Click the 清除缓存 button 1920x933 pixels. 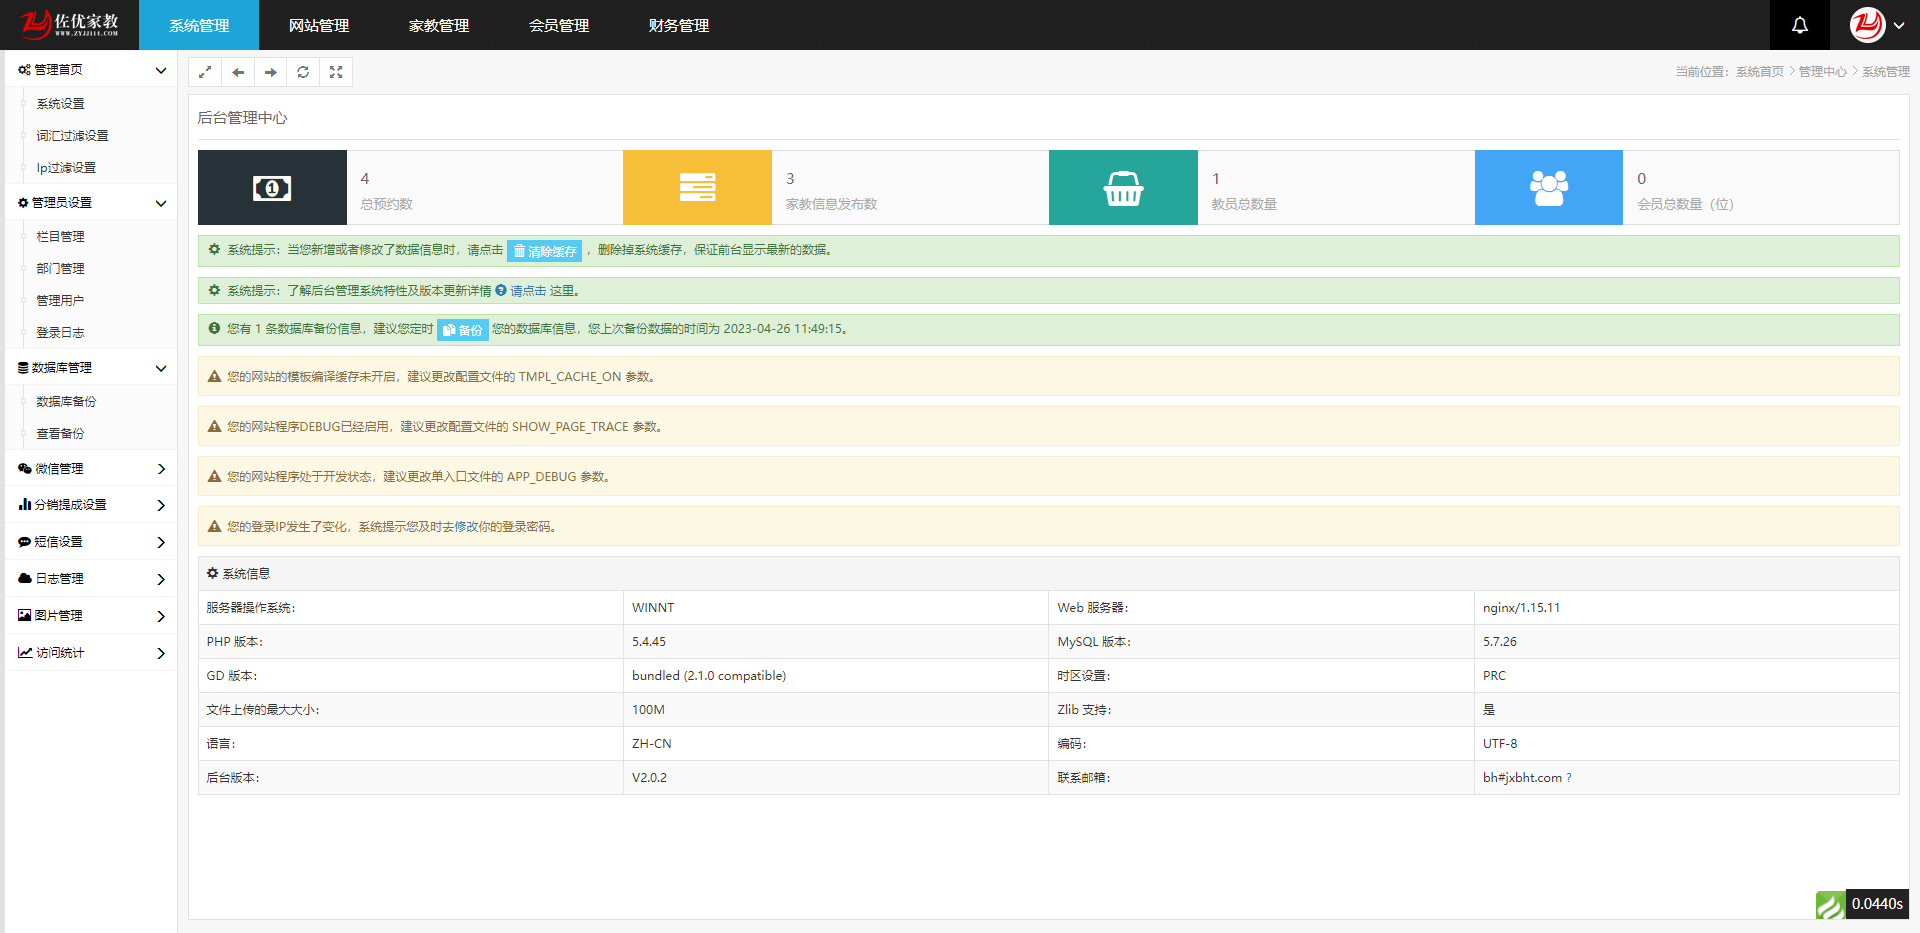point(544,251)
